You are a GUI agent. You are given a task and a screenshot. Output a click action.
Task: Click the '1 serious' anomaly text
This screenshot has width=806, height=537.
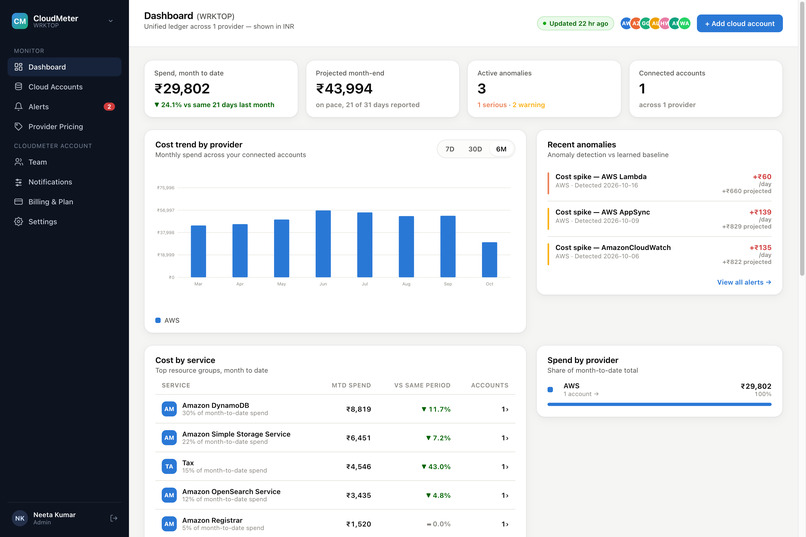tap(492, 105)
